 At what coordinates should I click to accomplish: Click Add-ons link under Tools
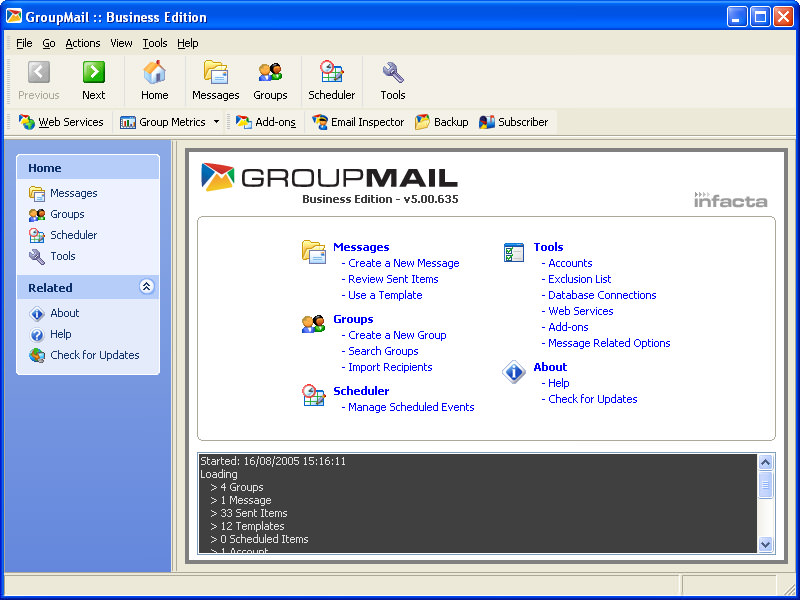[x=568, y=327]
